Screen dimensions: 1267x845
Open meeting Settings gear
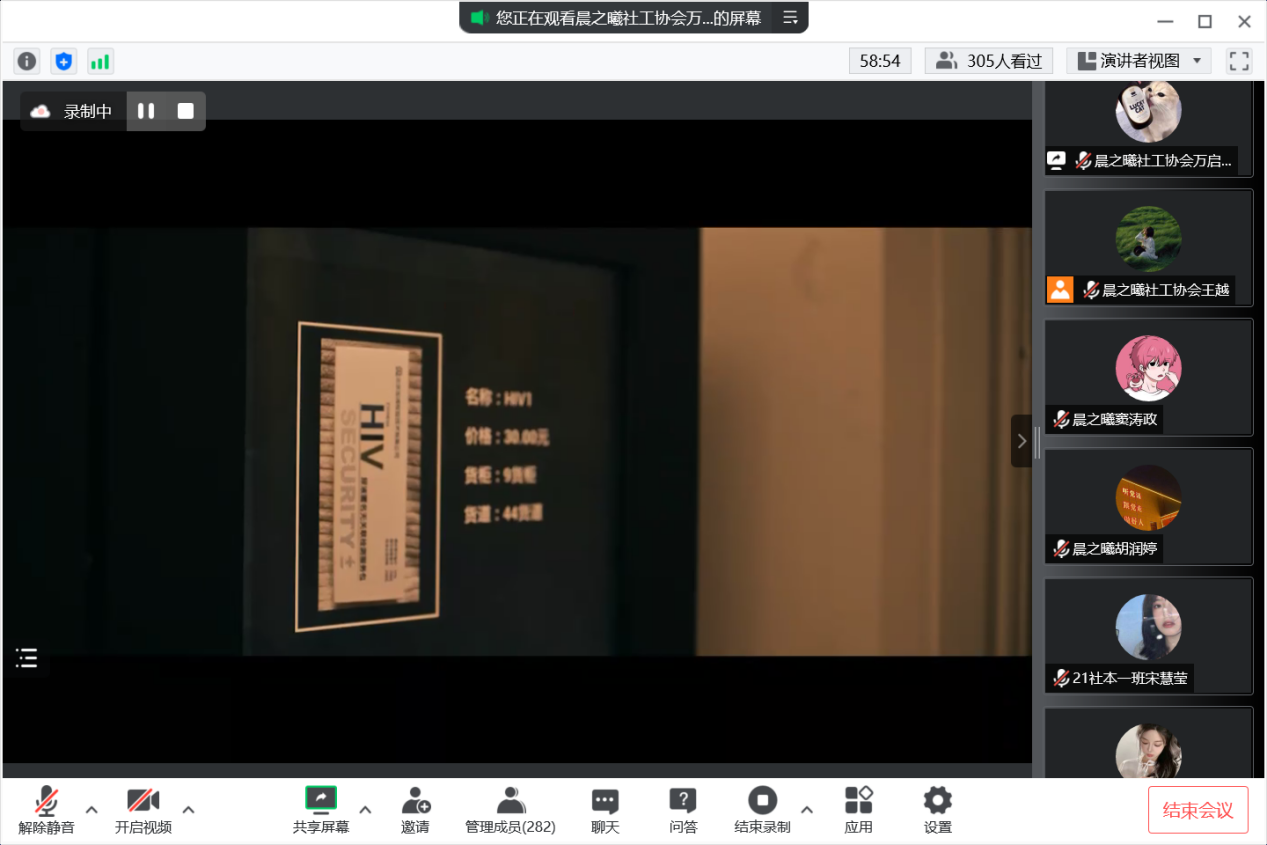click(937, 809)
